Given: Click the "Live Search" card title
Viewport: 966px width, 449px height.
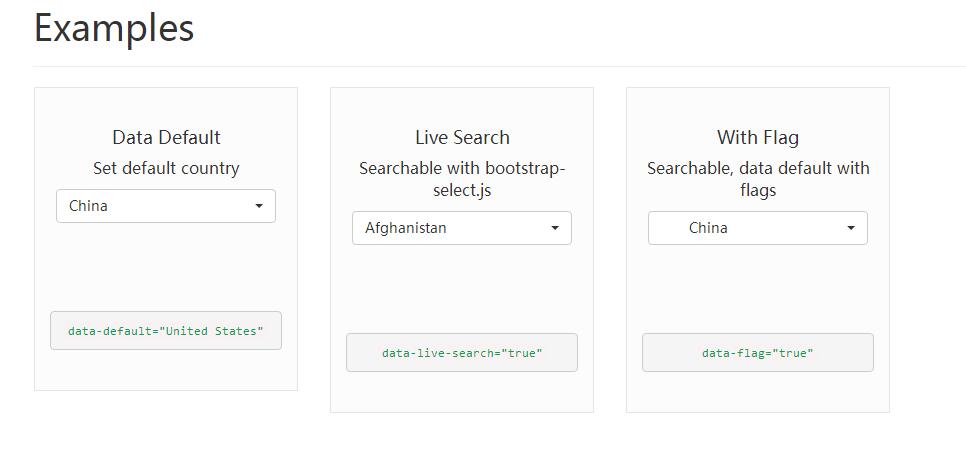Looking at the screenshot, I should [x=462, y=137].
